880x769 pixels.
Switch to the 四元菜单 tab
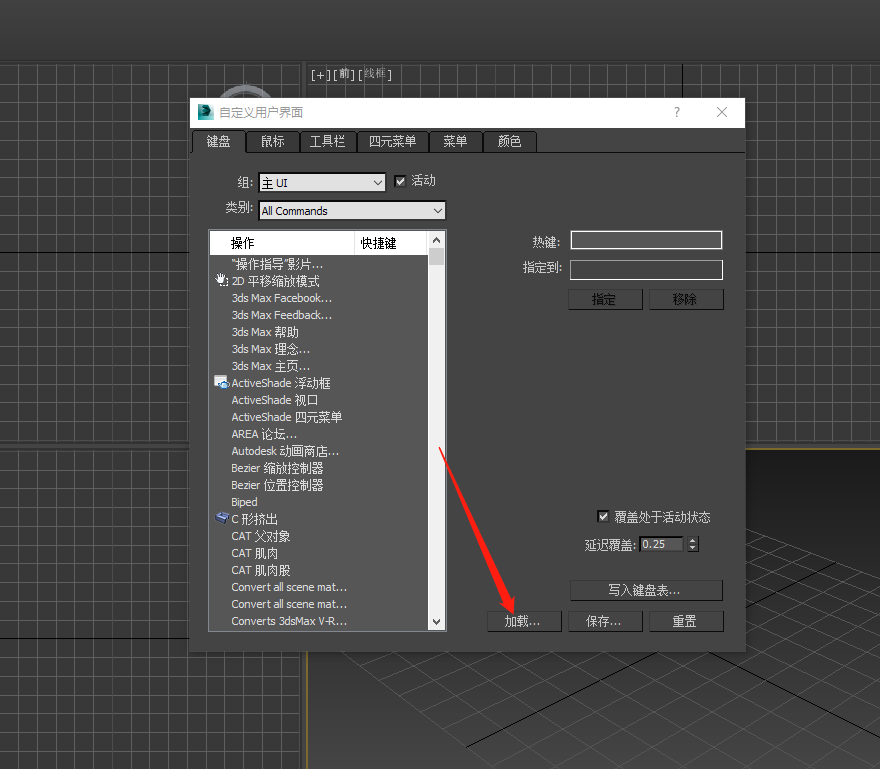[392, 141]
